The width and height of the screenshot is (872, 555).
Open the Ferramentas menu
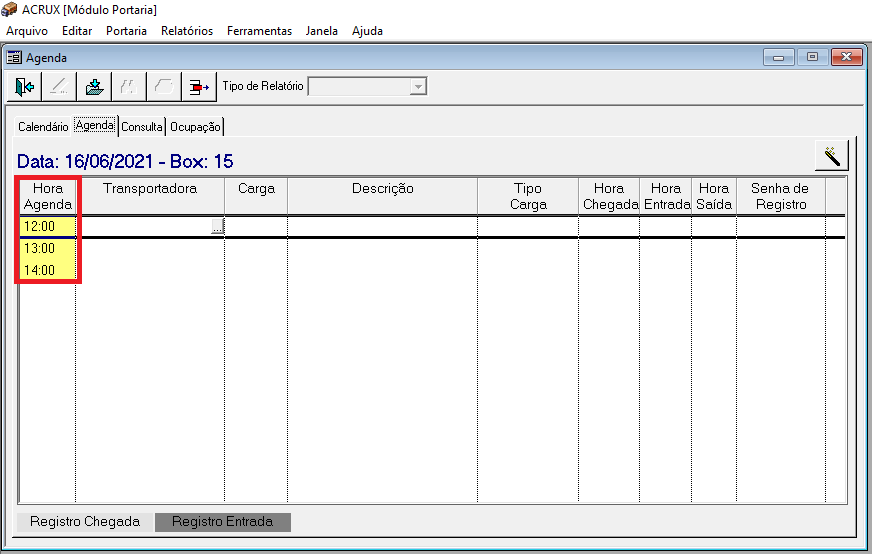click(x=259, y=31)
